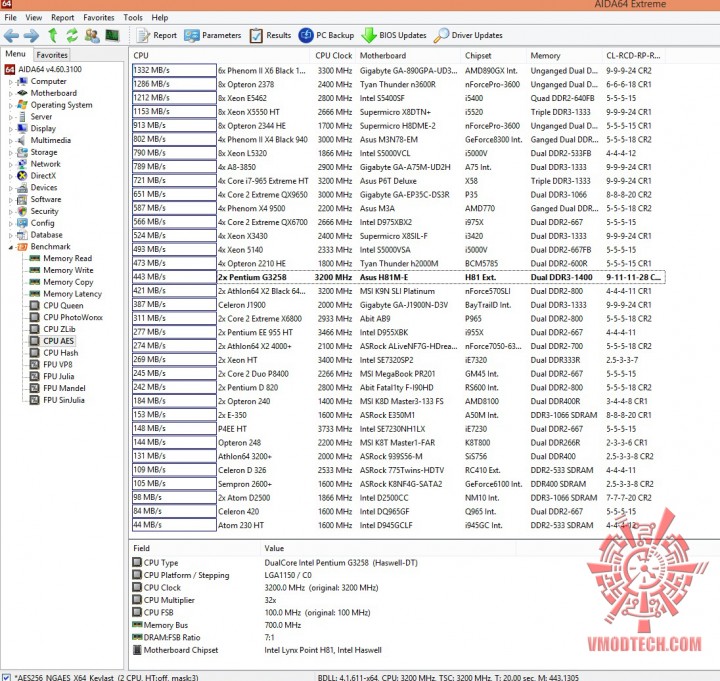Open the Report wizard
Screen dimensions: 720x681
(x=157, y=35)
